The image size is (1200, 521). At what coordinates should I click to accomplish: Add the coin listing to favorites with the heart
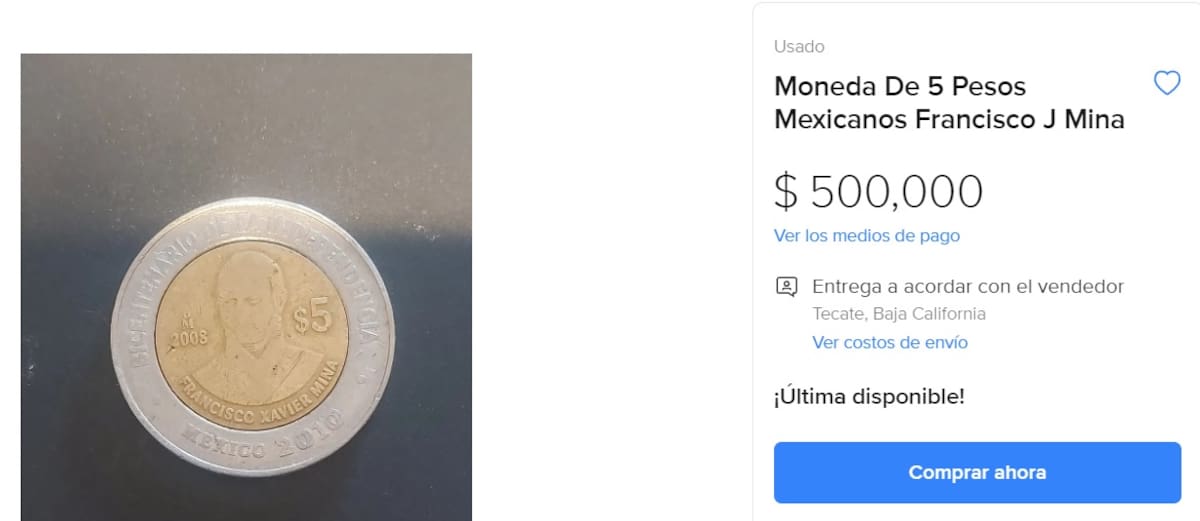[x=1167, y=84]
